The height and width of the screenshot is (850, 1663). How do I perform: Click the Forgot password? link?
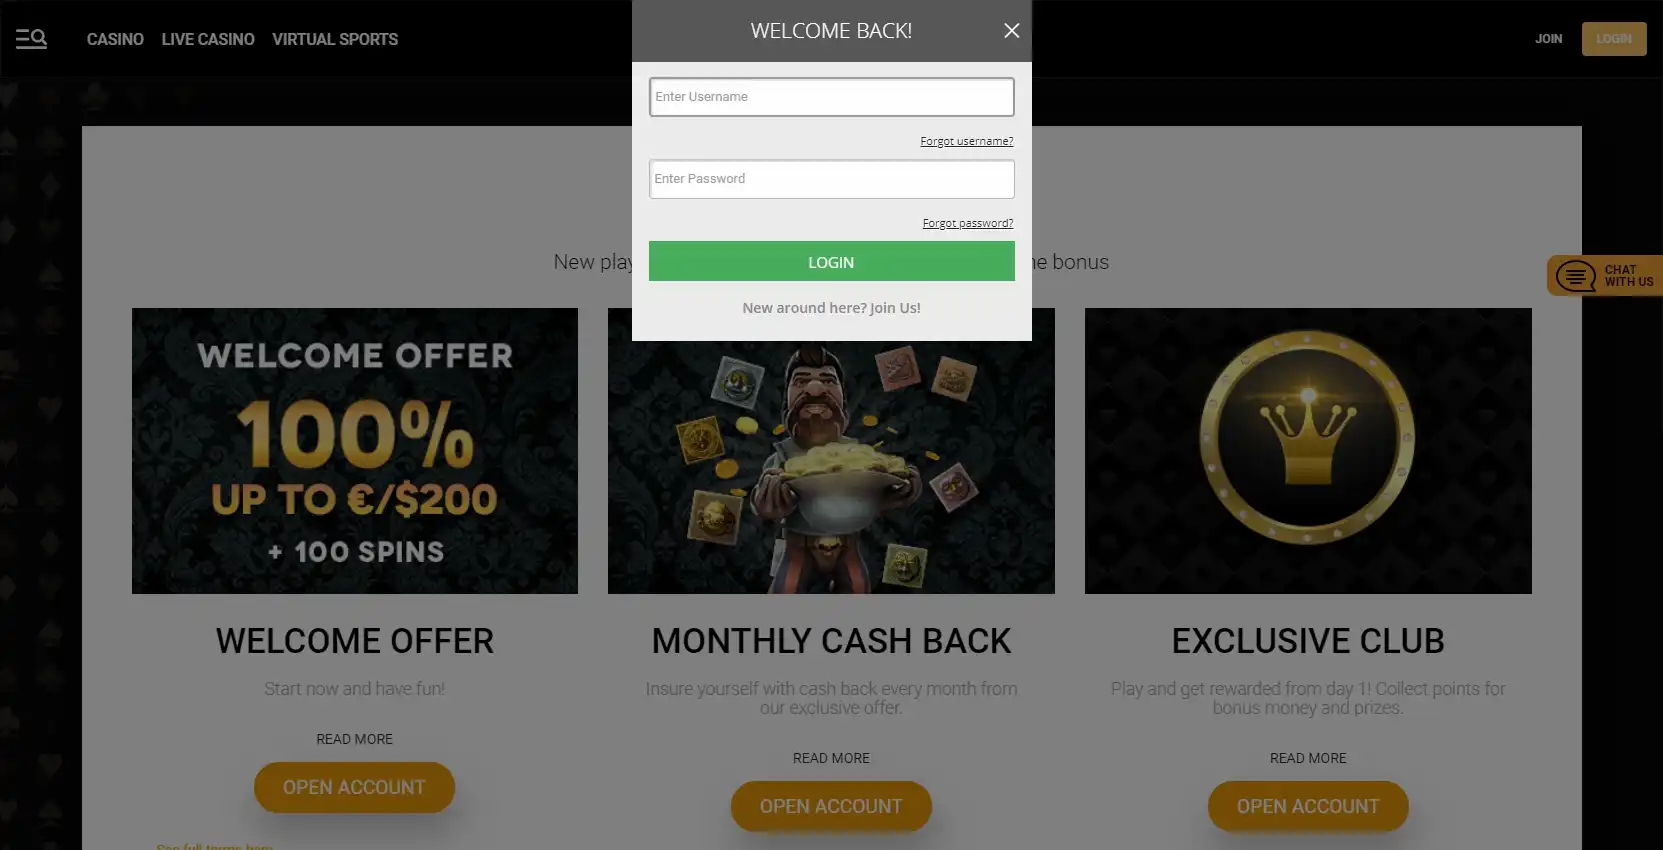pos(968,223)
